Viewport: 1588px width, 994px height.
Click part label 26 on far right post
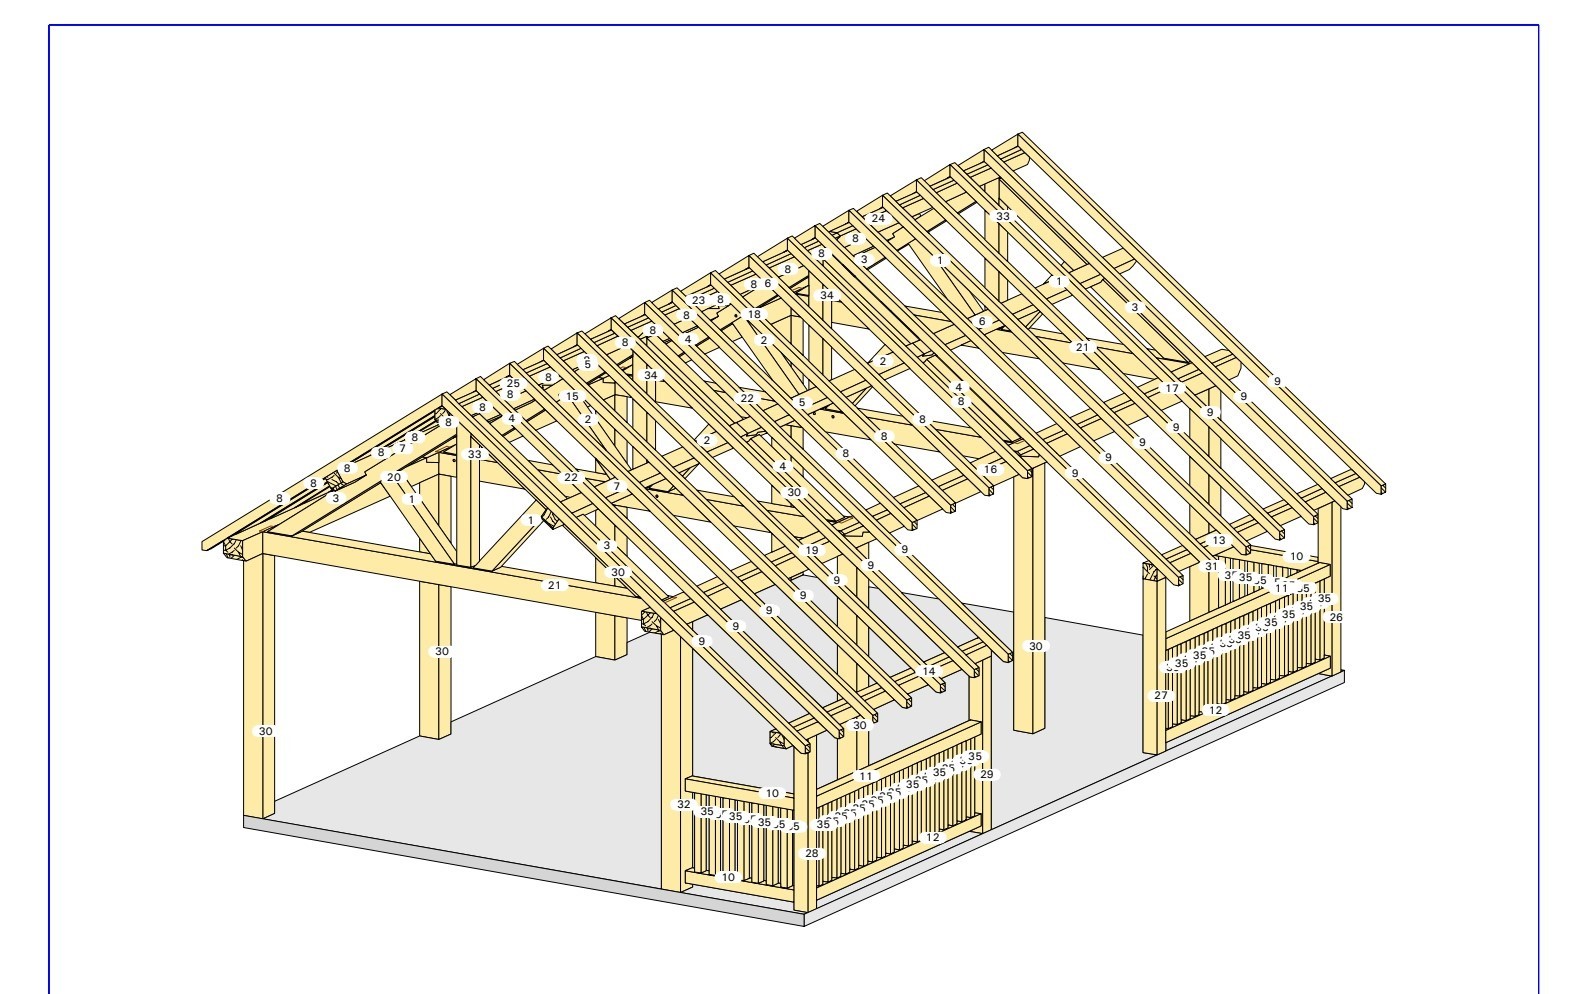1335,617
